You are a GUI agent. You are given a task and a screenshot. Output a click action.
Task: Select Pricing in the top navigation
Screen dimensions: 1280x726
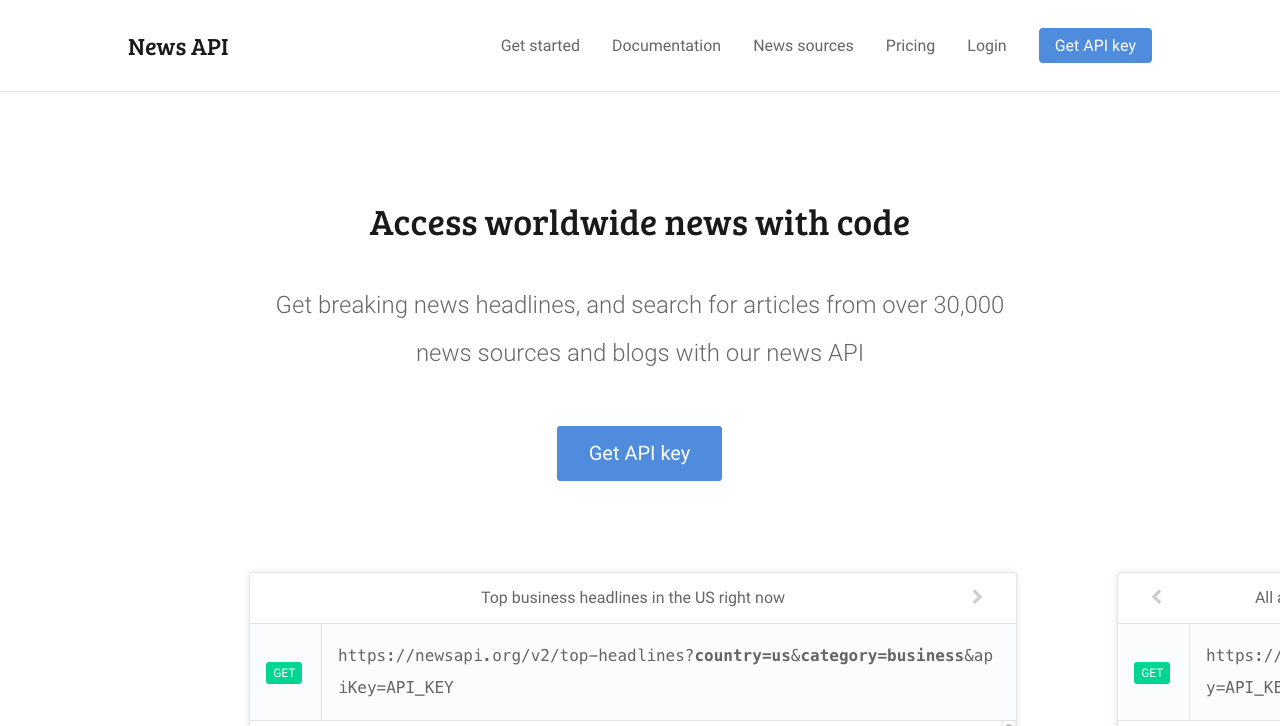point(910,46)
